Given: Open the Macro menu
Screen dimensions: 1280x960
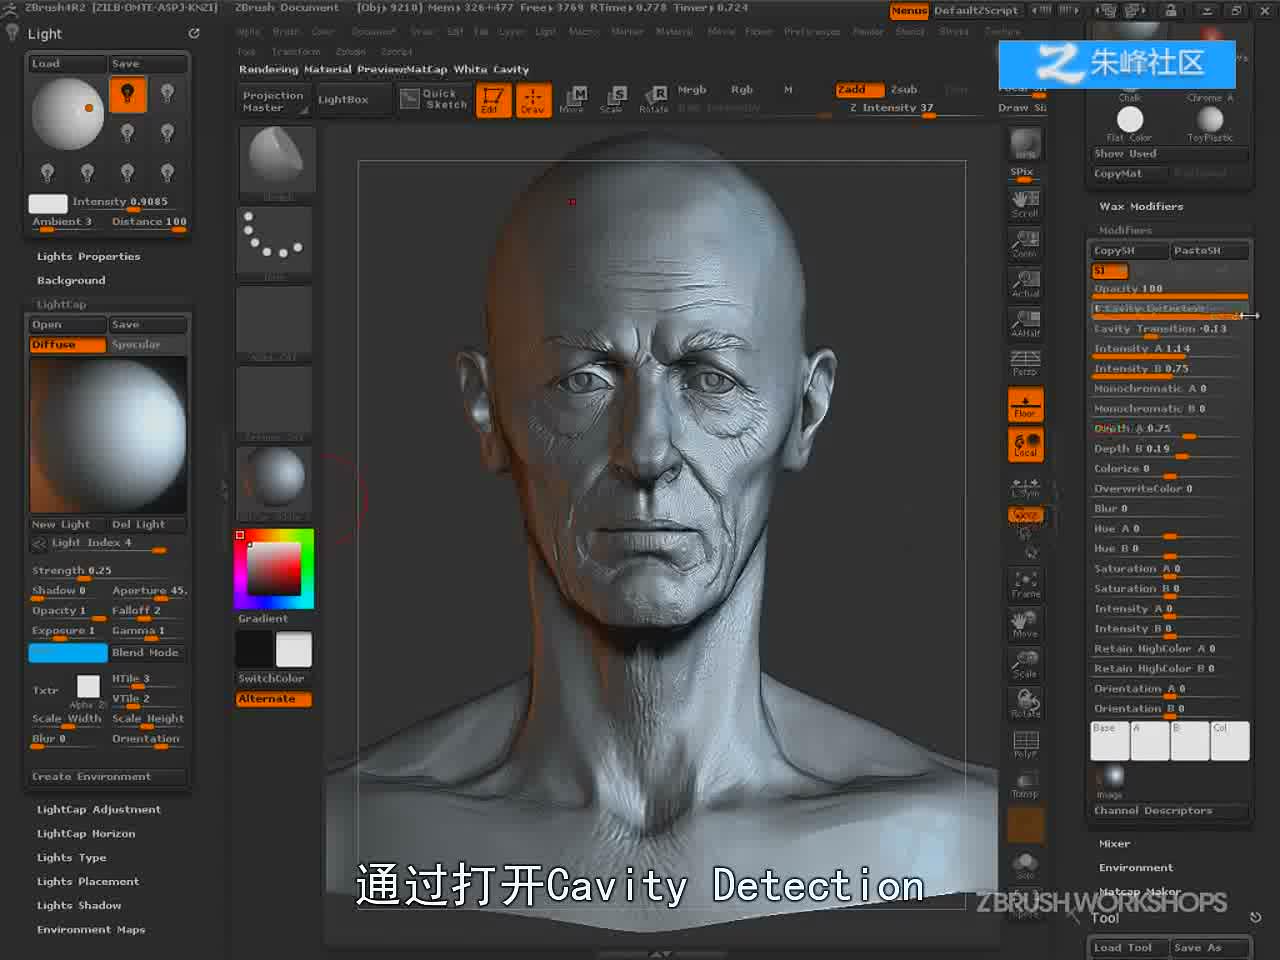Looking at the screenshot, I should coord(584,32).
